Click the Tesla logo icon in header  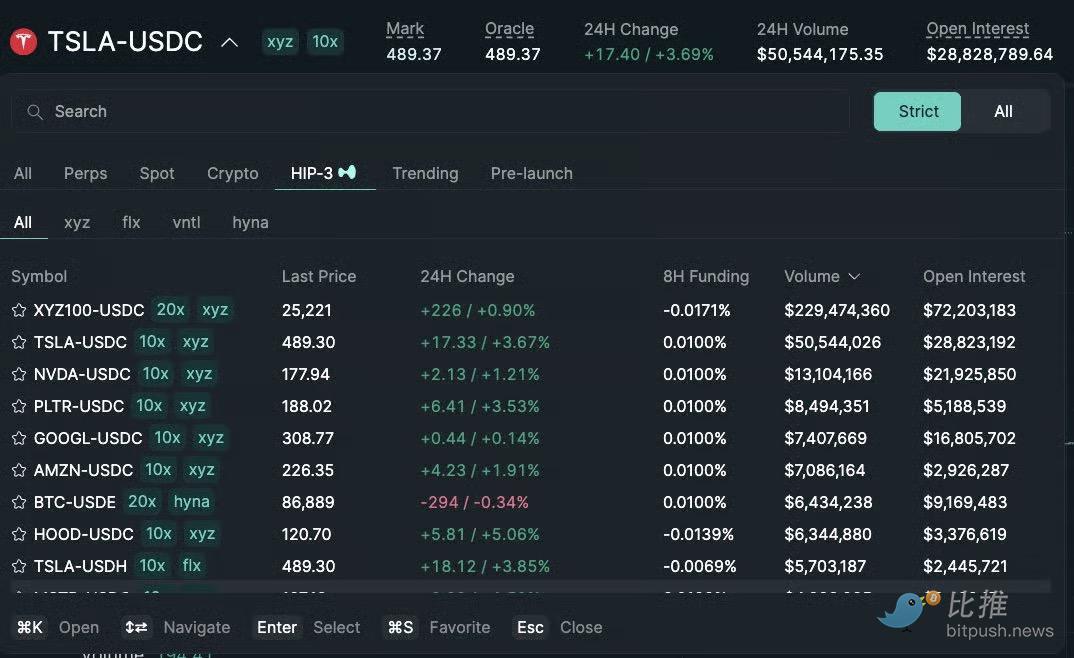(23, 42)
